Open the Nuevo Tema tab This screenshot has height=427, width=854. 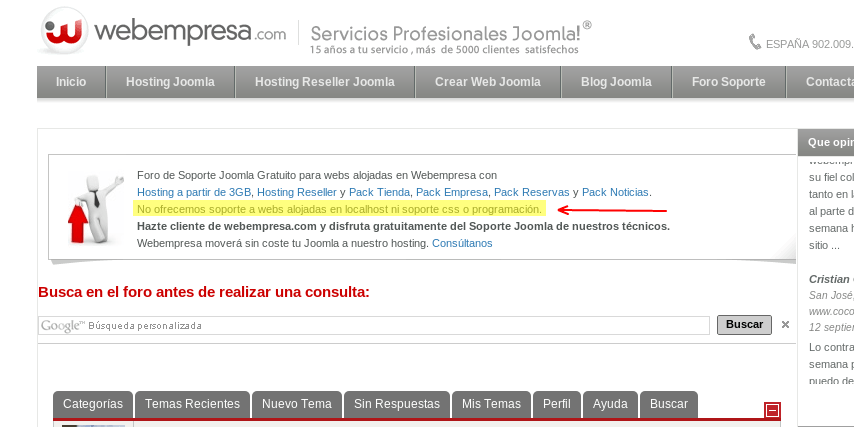click(x=297, y=404)
